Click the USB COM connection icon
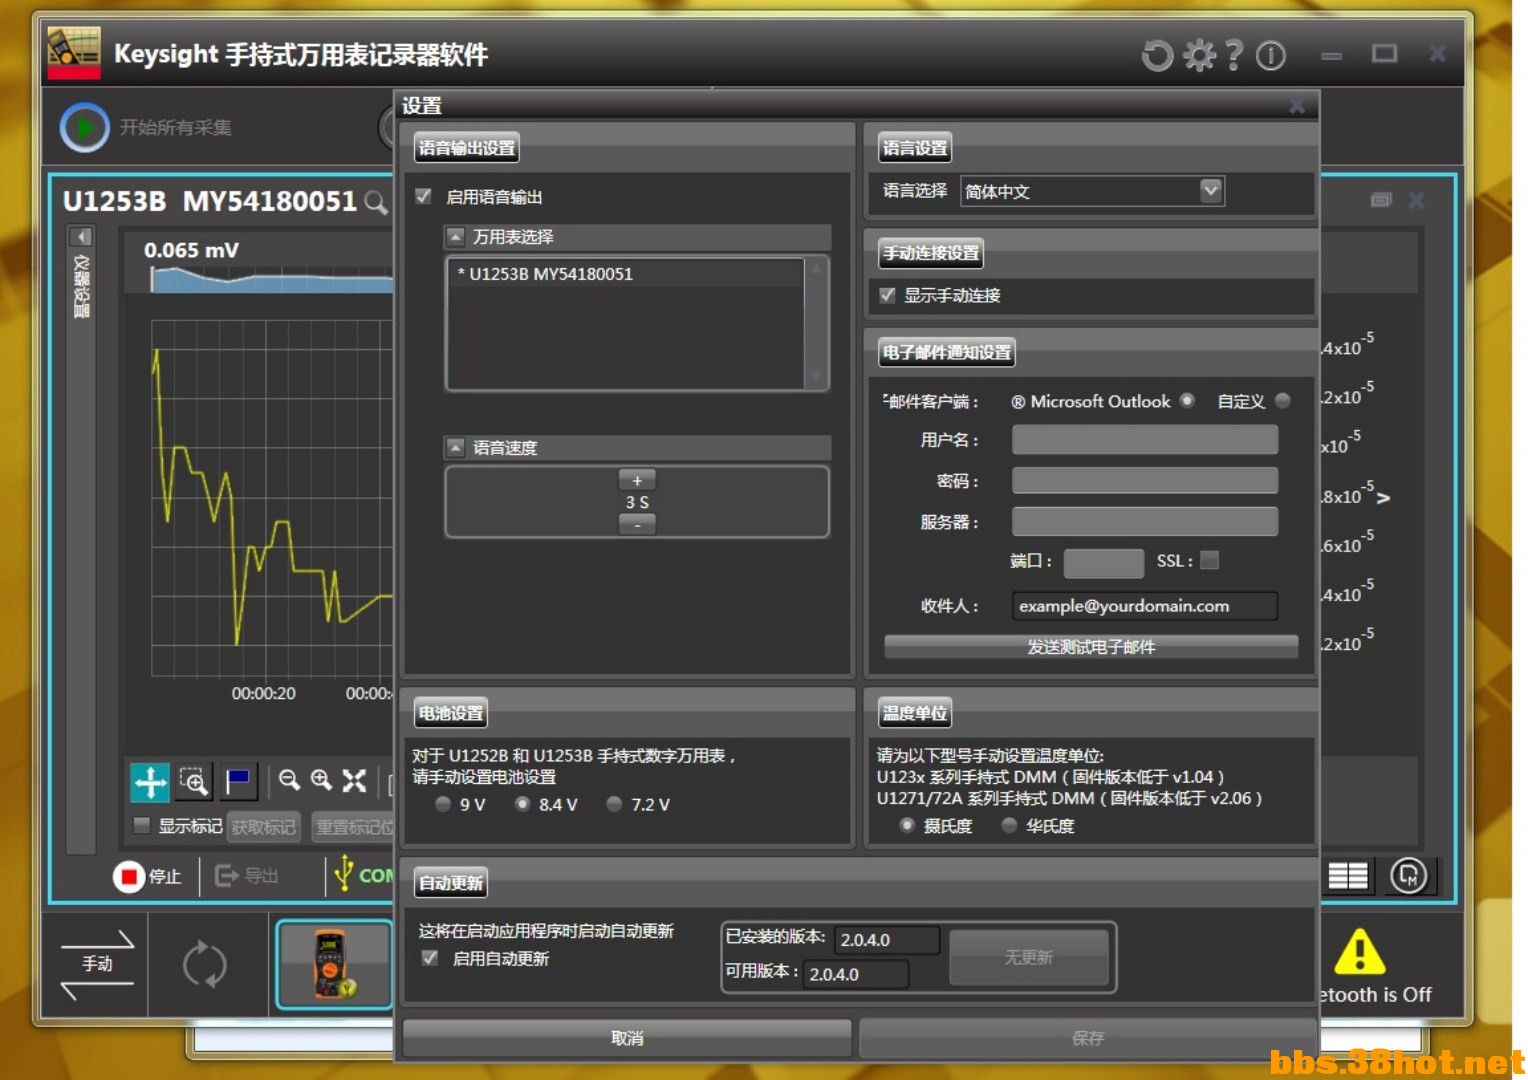Screen dimensions: 1528x1080 point(344,873)
